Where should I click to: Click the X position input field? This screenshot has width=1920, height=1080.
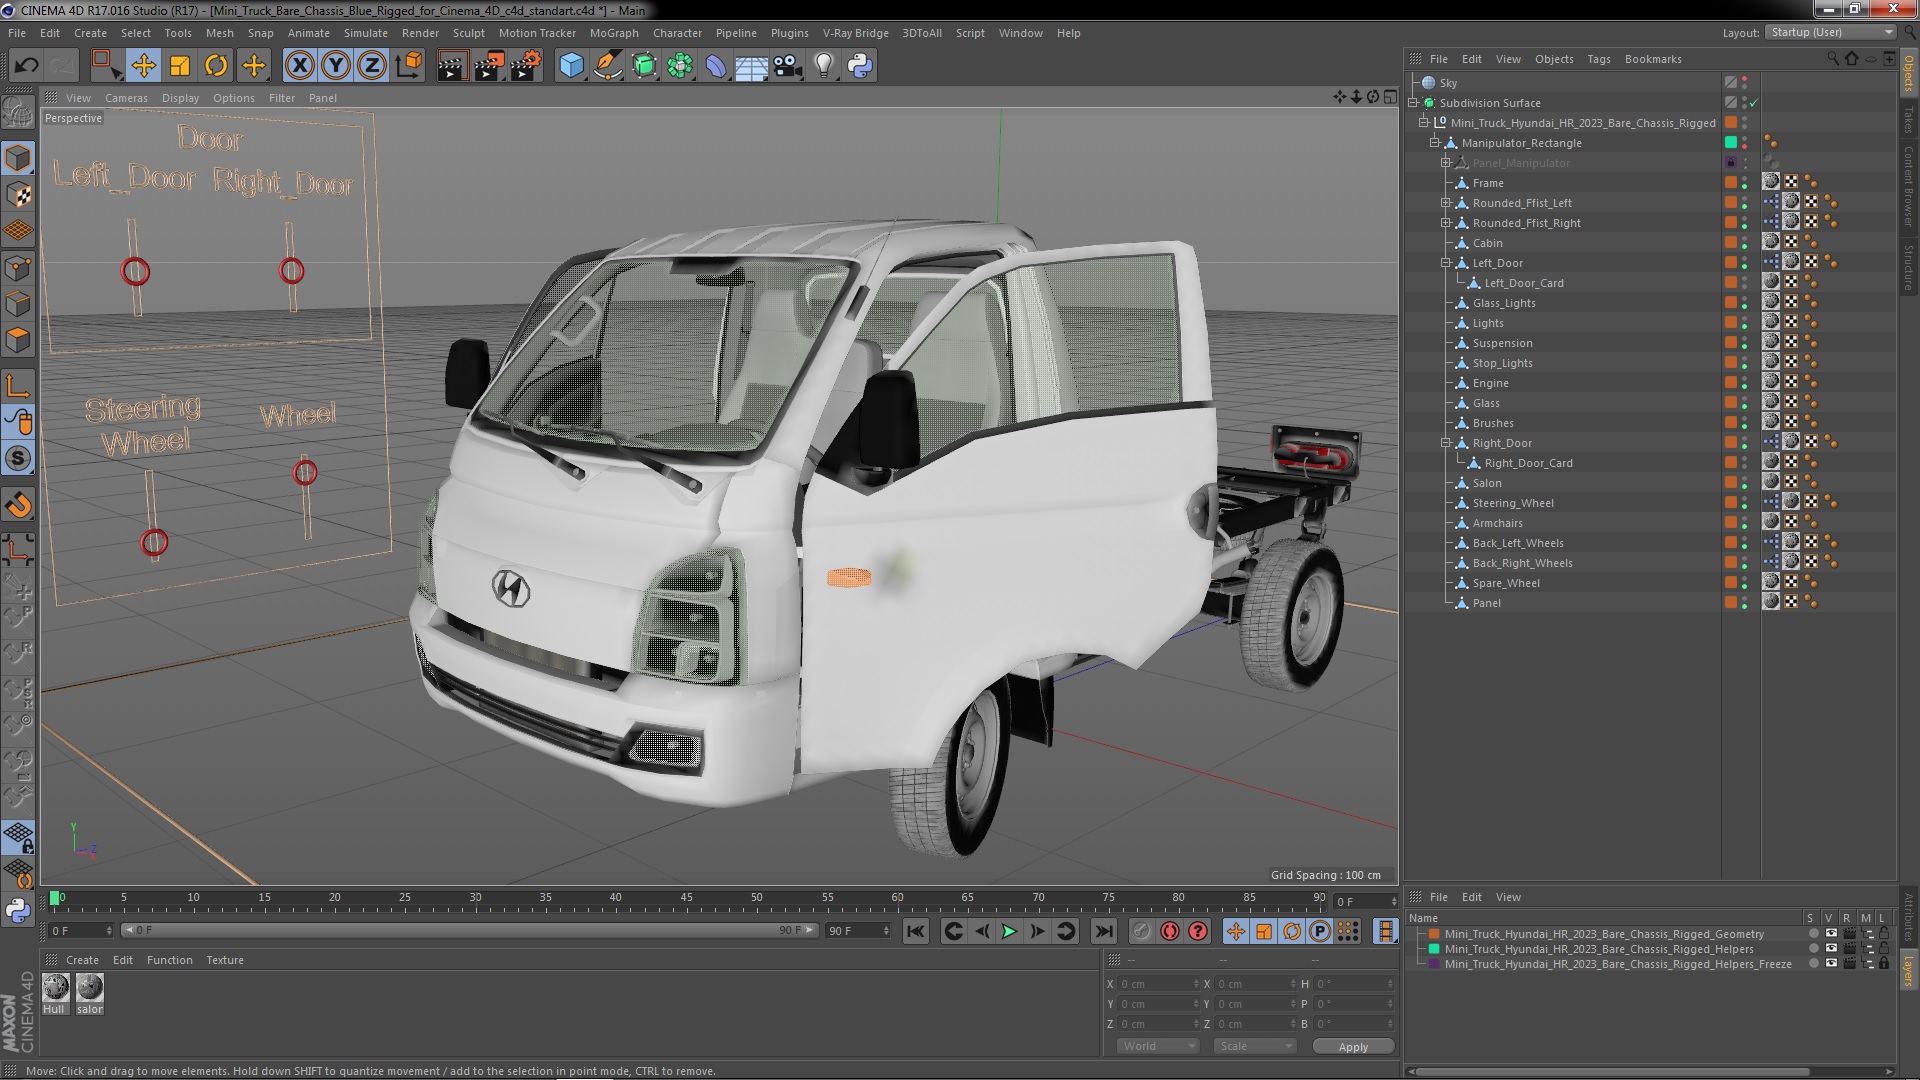tap(1157, 984)
